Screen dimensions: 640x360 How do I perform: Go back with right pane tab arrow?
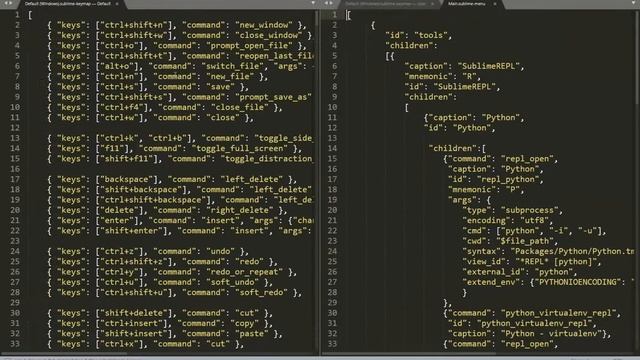pyautogui.click(x=326, y=3)
